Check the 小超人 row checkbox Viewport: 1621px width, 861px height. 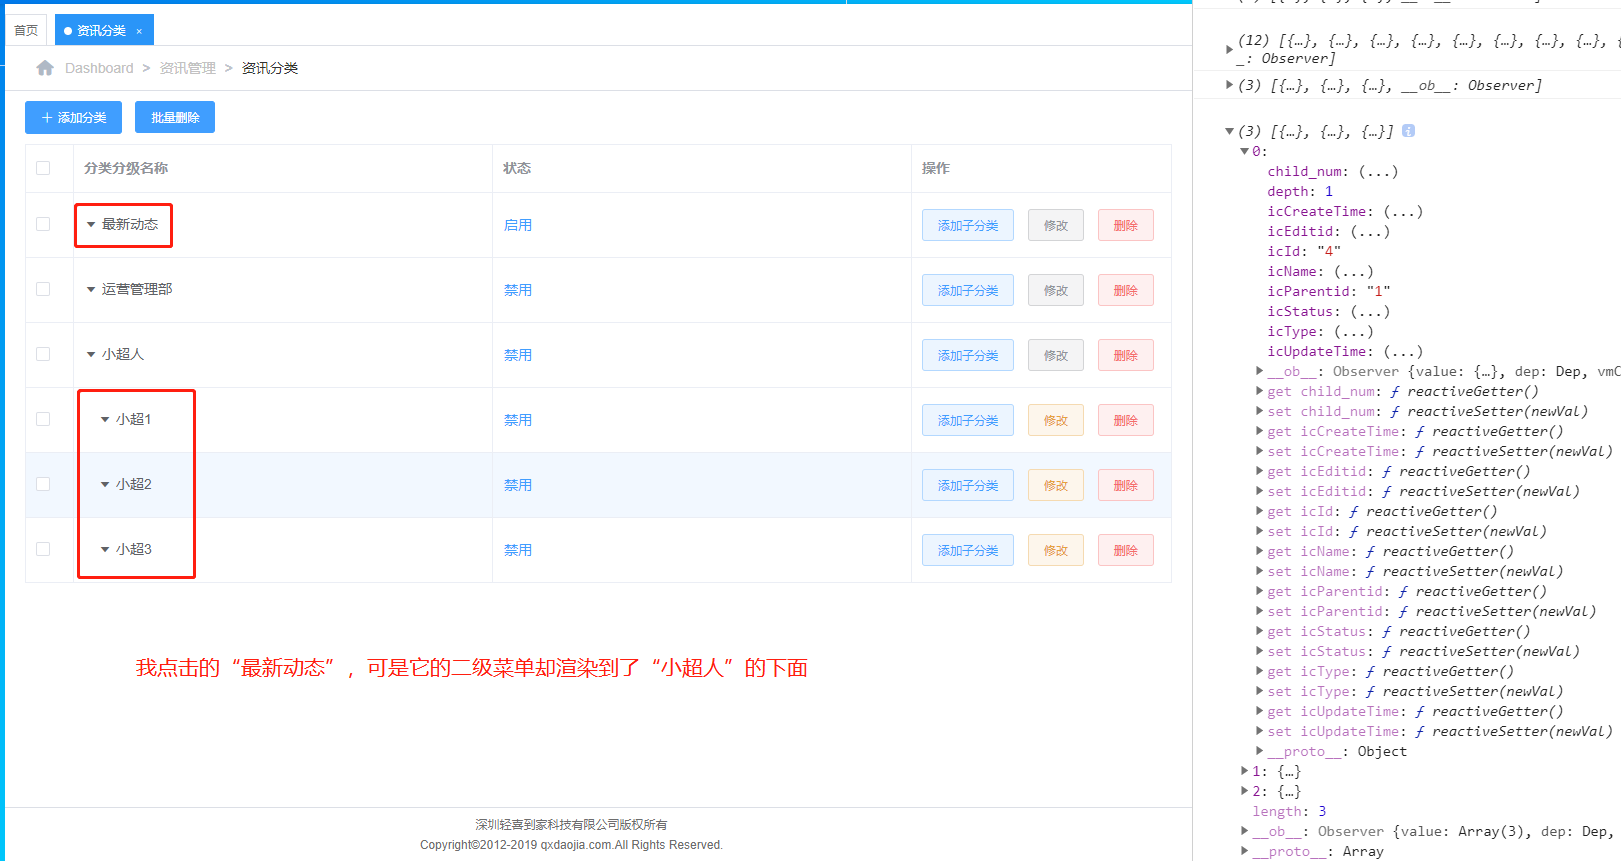[43, 354]
